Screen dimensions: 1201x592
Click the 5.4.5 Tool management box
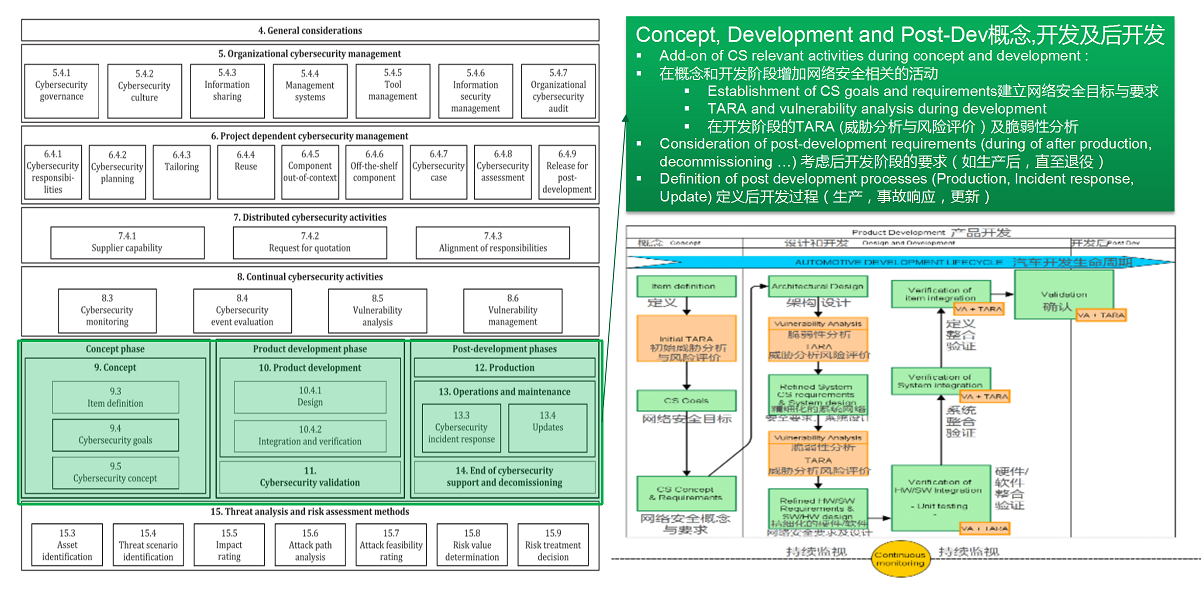coord(392,91)
